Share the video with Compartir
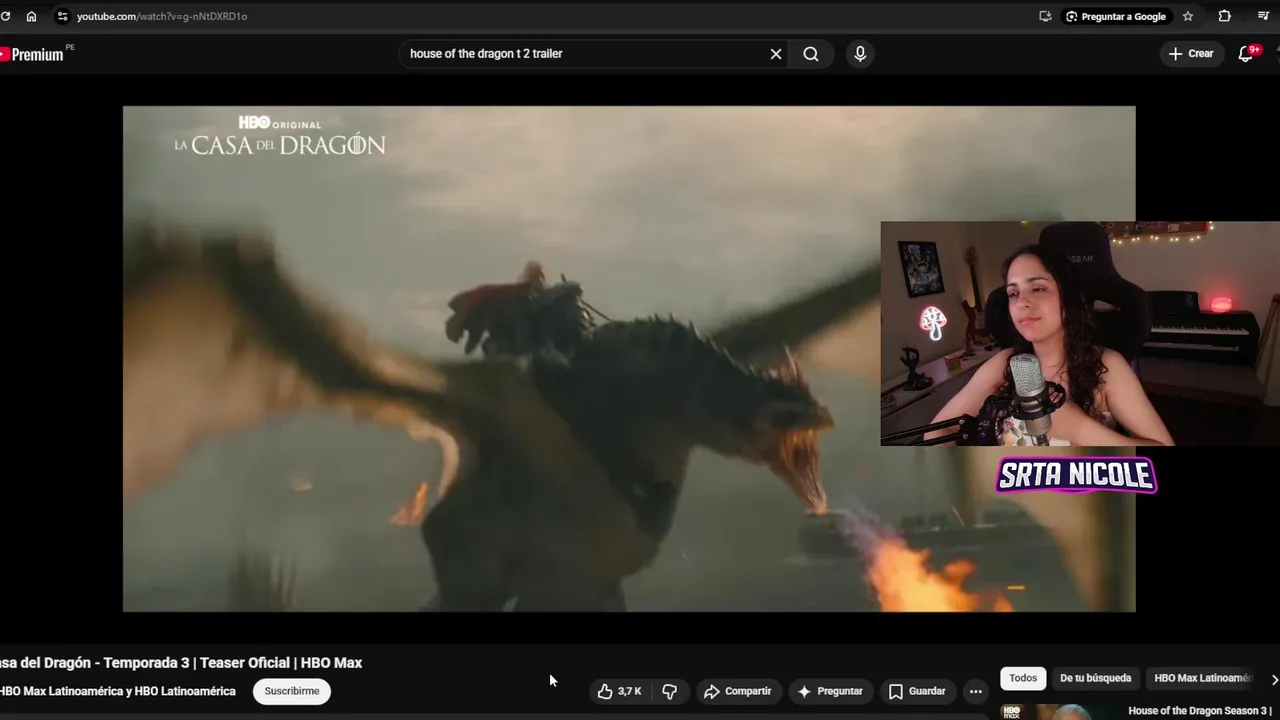 point(738,691)
